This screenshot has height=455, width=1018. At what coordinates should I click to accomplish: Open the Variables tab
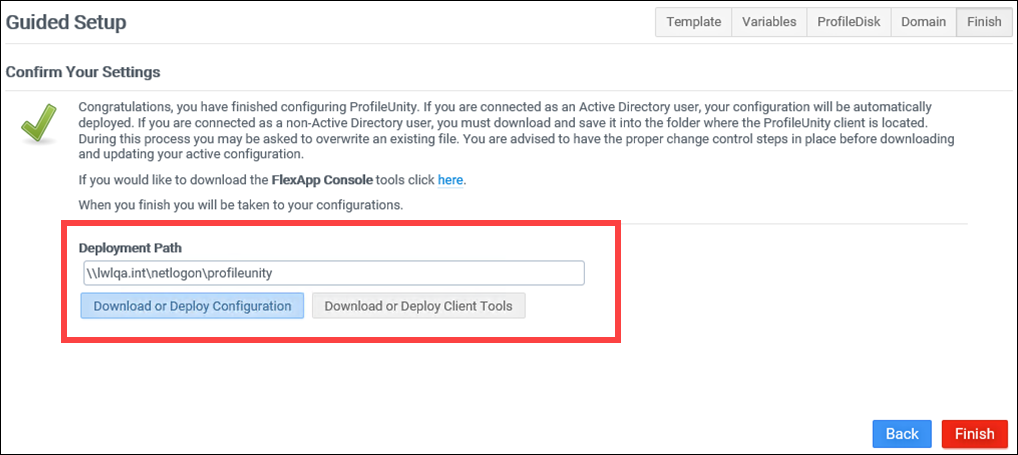pos(769,22)
